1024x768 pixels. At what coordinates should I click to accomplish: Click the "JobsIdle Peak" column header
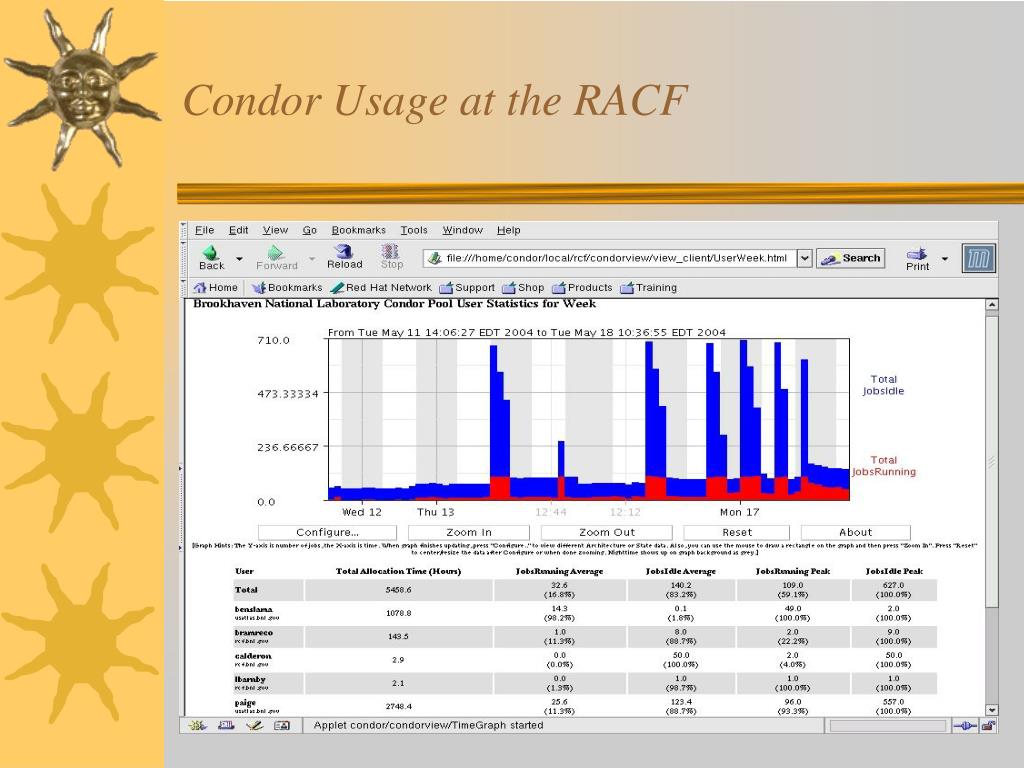pos(894,571)
